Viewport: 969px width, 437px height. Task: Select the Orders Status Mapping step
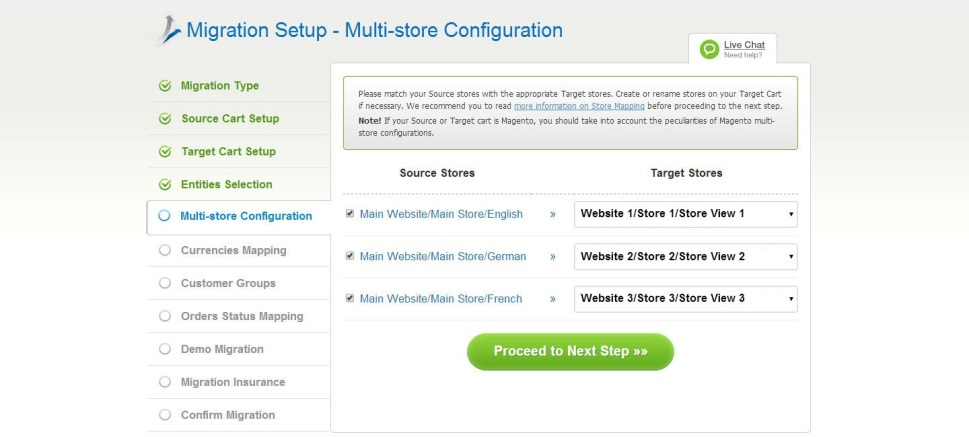(x=241, y=317)
